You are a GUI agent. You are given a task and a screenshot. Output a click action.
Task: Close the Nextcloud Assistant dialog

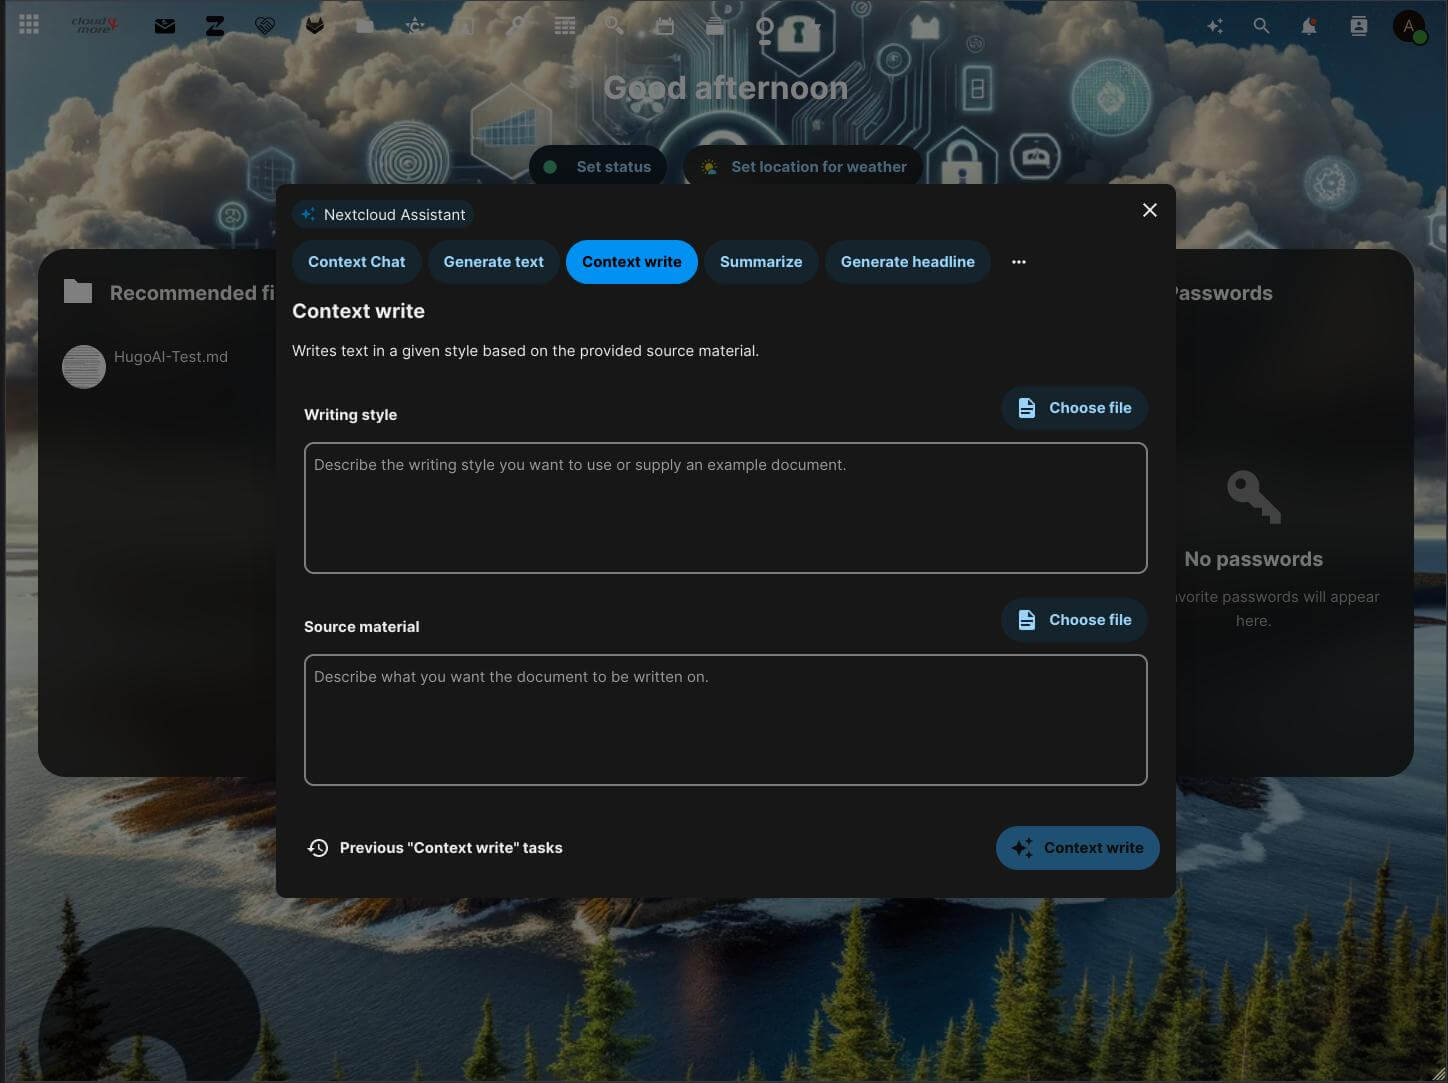[x=1150, y=210]
